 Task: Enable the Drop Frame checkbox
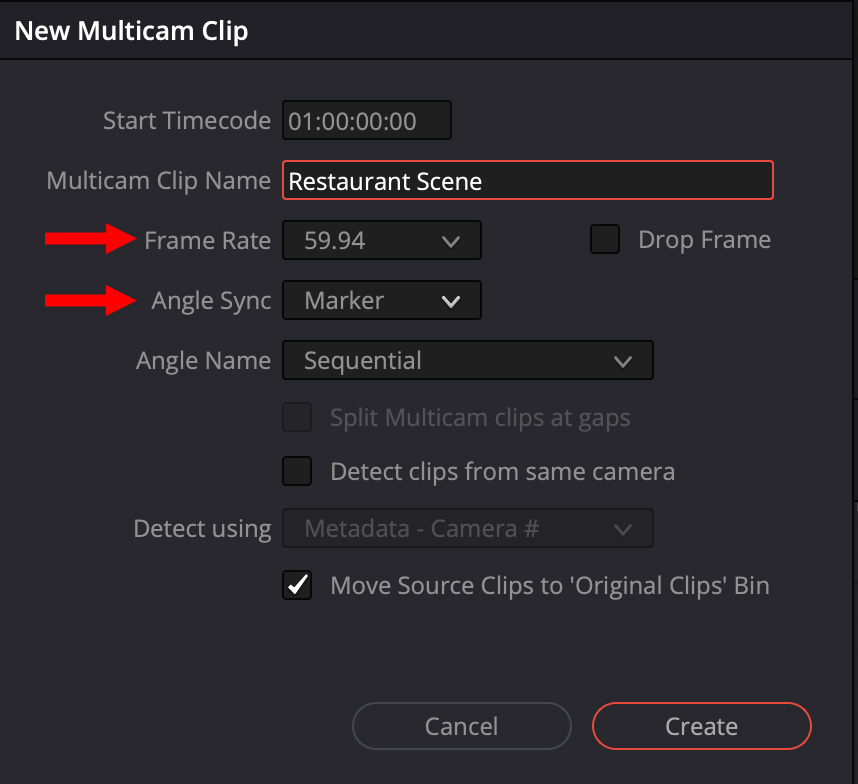click(x=605, y=239)
